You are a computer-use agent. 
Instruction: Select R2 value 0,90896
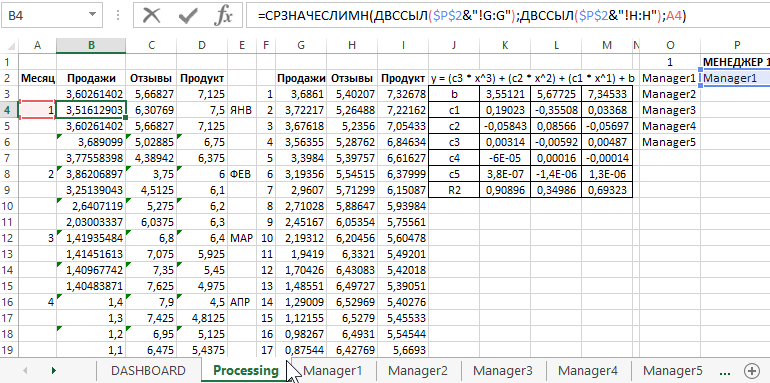[x=505, y=190]
